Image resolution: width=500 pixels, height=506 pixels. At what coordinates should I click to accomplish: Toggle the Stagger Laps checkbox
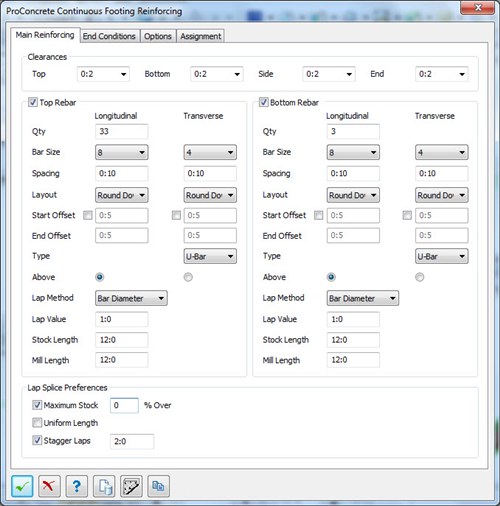click(37, 440)
